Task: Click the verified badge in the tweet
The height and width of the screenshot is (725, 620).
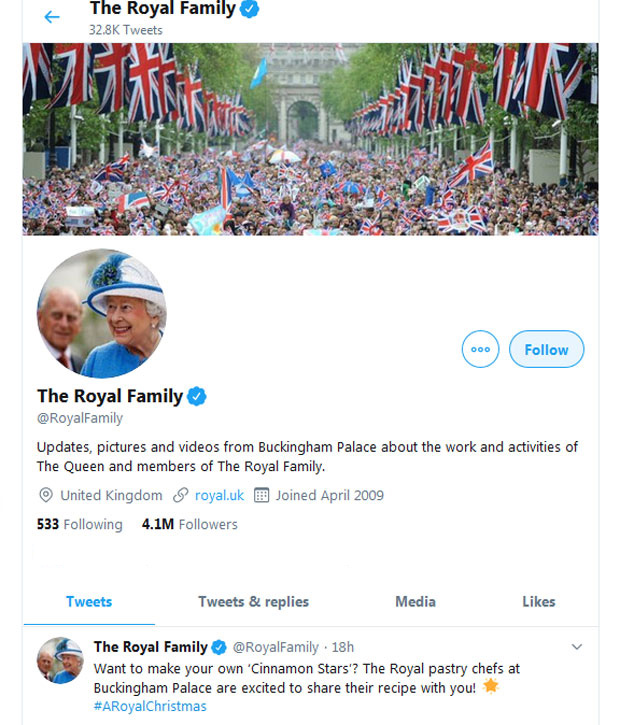Action: [x=219, y=647]
